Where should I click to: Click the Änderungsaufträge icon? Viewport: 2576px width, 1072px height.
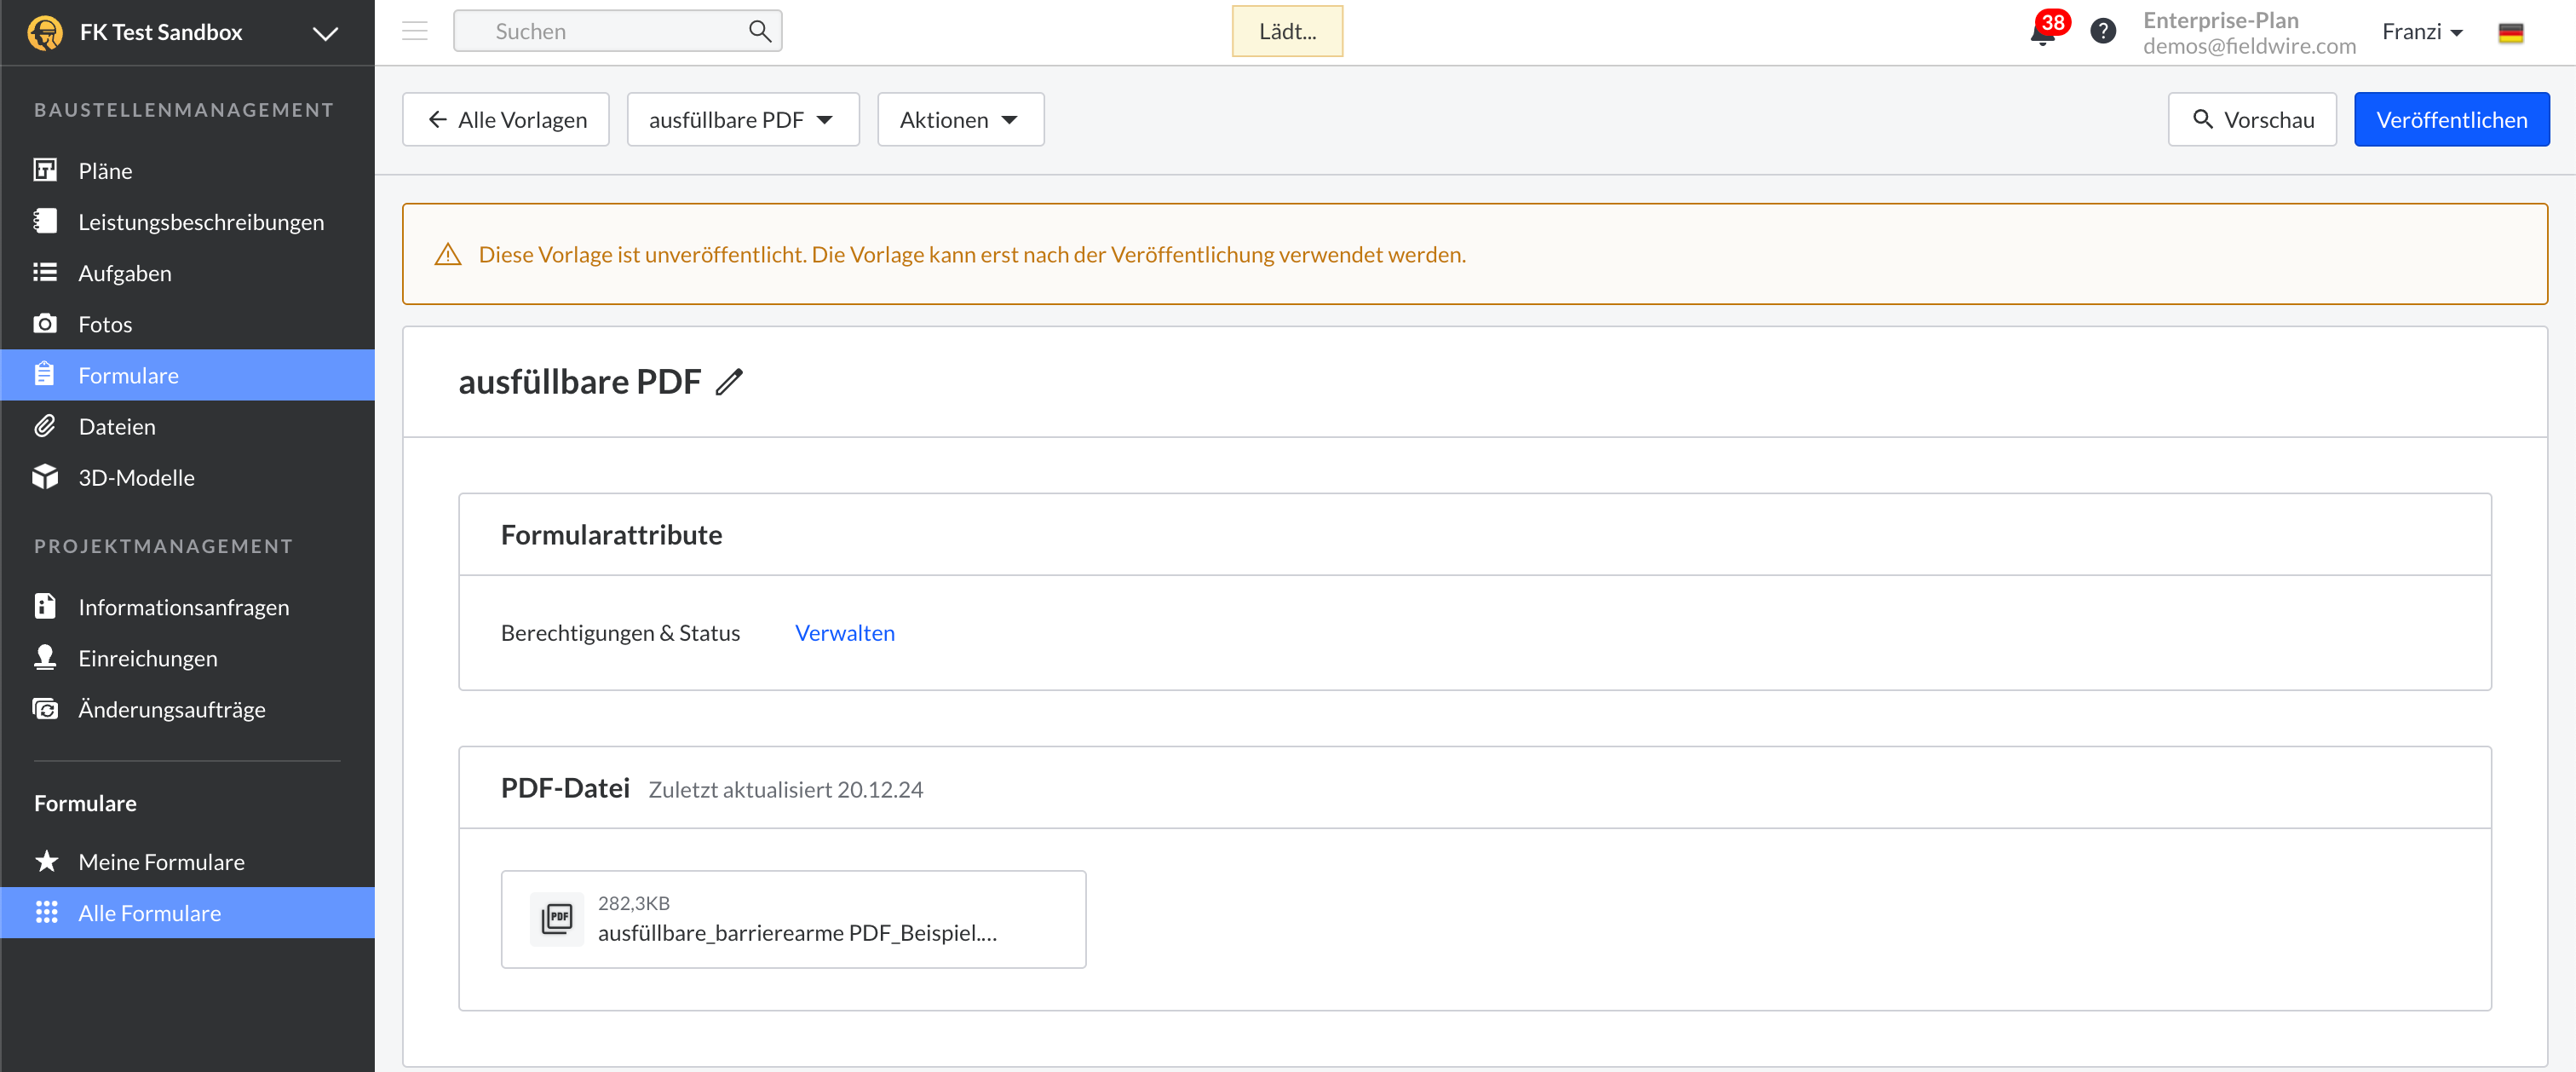coord(45,708)
